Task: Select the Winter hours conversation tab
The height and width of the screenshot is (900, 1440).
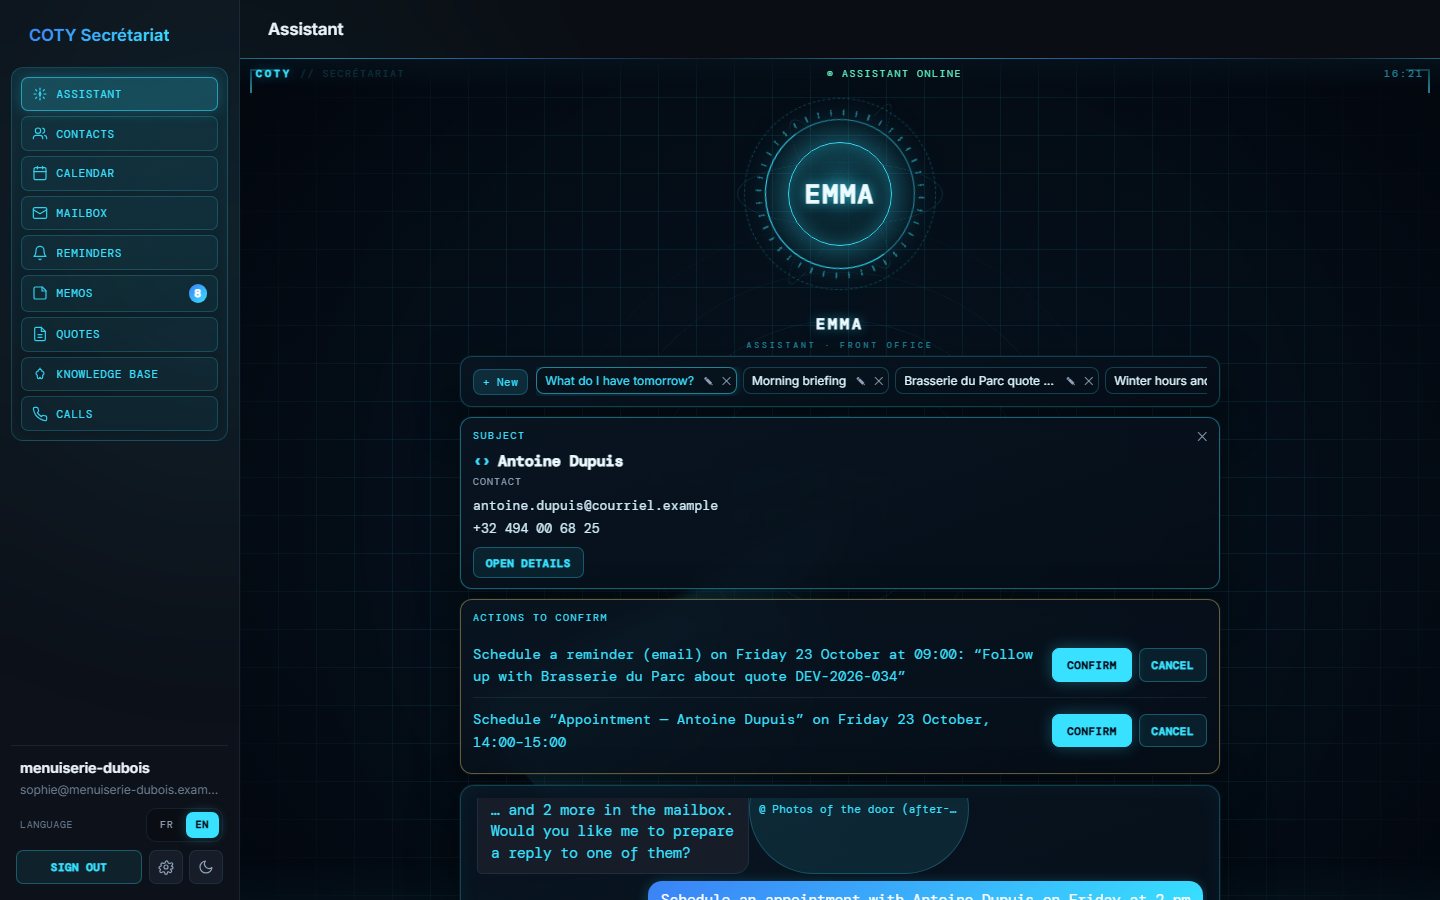Action: tap(1158, 381)
